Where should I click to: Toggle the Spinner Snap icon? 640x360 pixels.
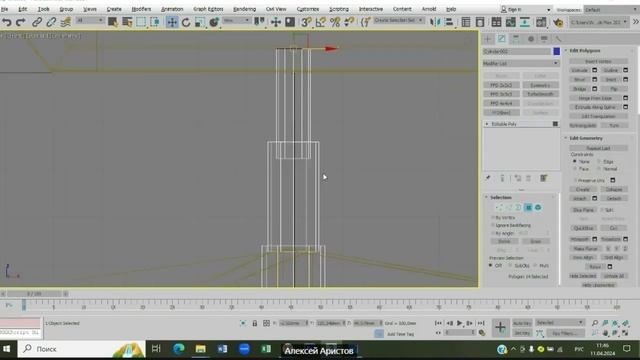click(349, 22)
